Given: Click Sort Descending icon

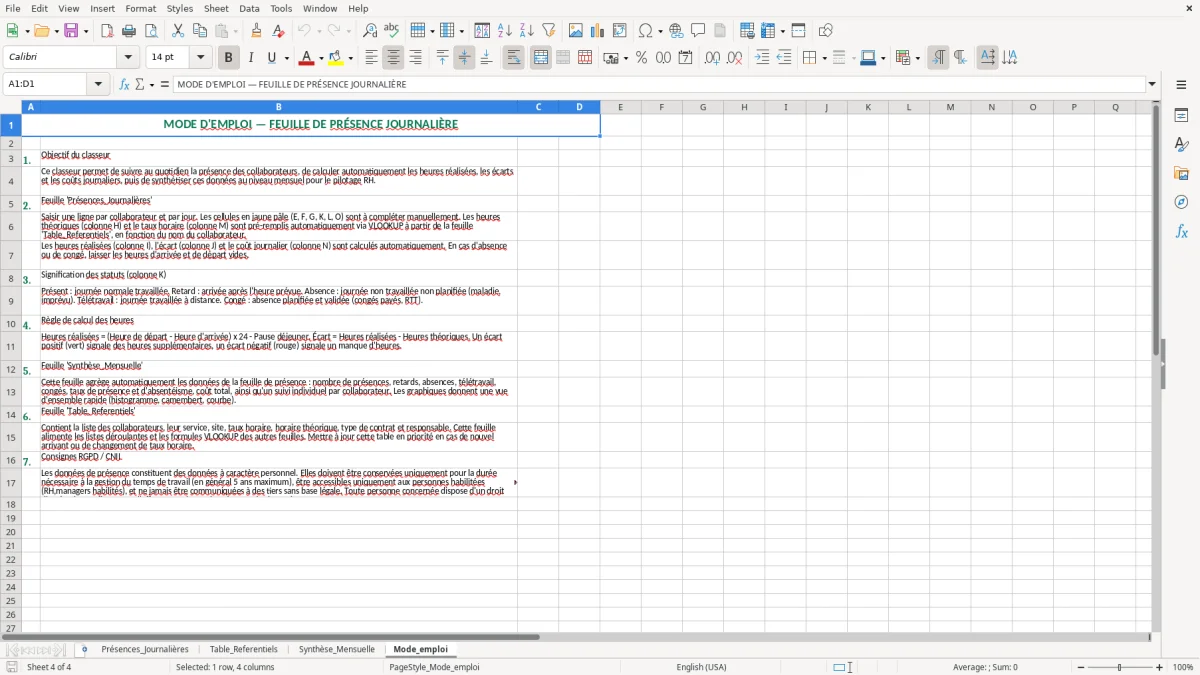Looking at the screenshot, I should coord(526,31).
